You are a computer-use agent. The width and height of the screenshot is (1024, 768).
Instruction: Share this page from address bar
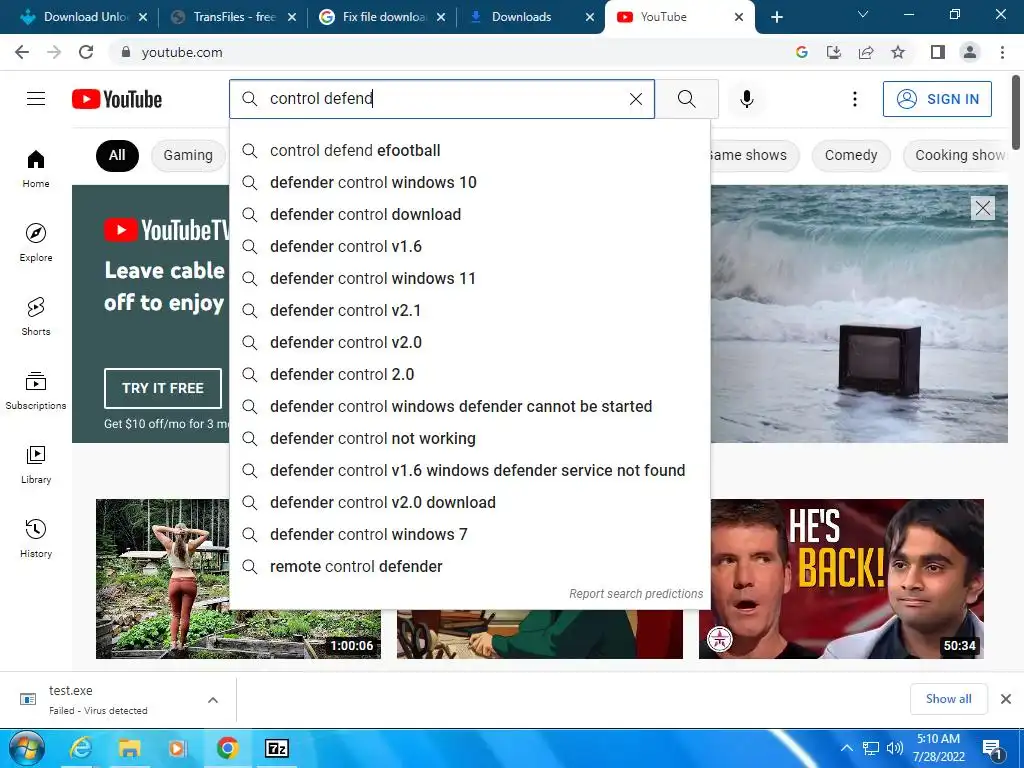point(866,52)
